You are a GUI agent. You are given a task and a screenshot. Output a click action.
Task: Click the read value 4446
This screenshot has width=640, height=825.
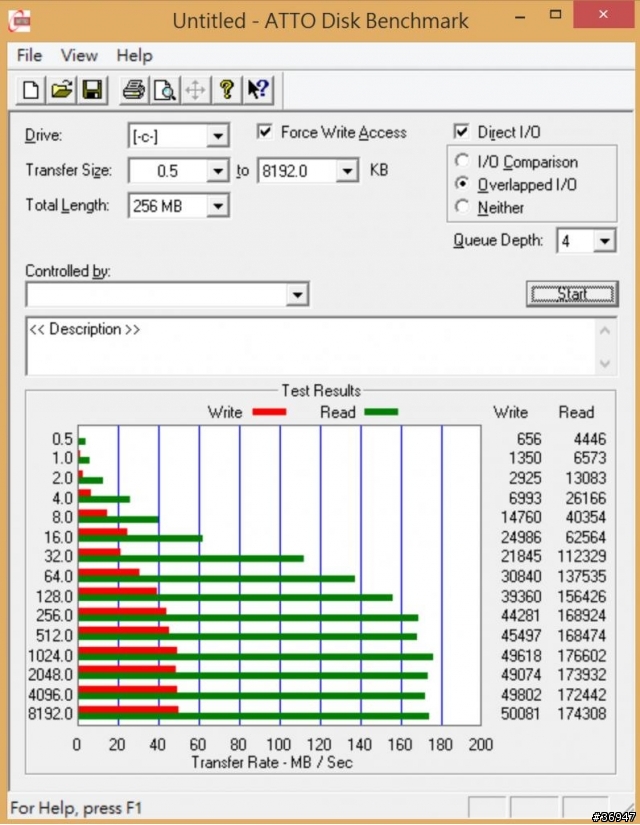click(x=590, y=439)
